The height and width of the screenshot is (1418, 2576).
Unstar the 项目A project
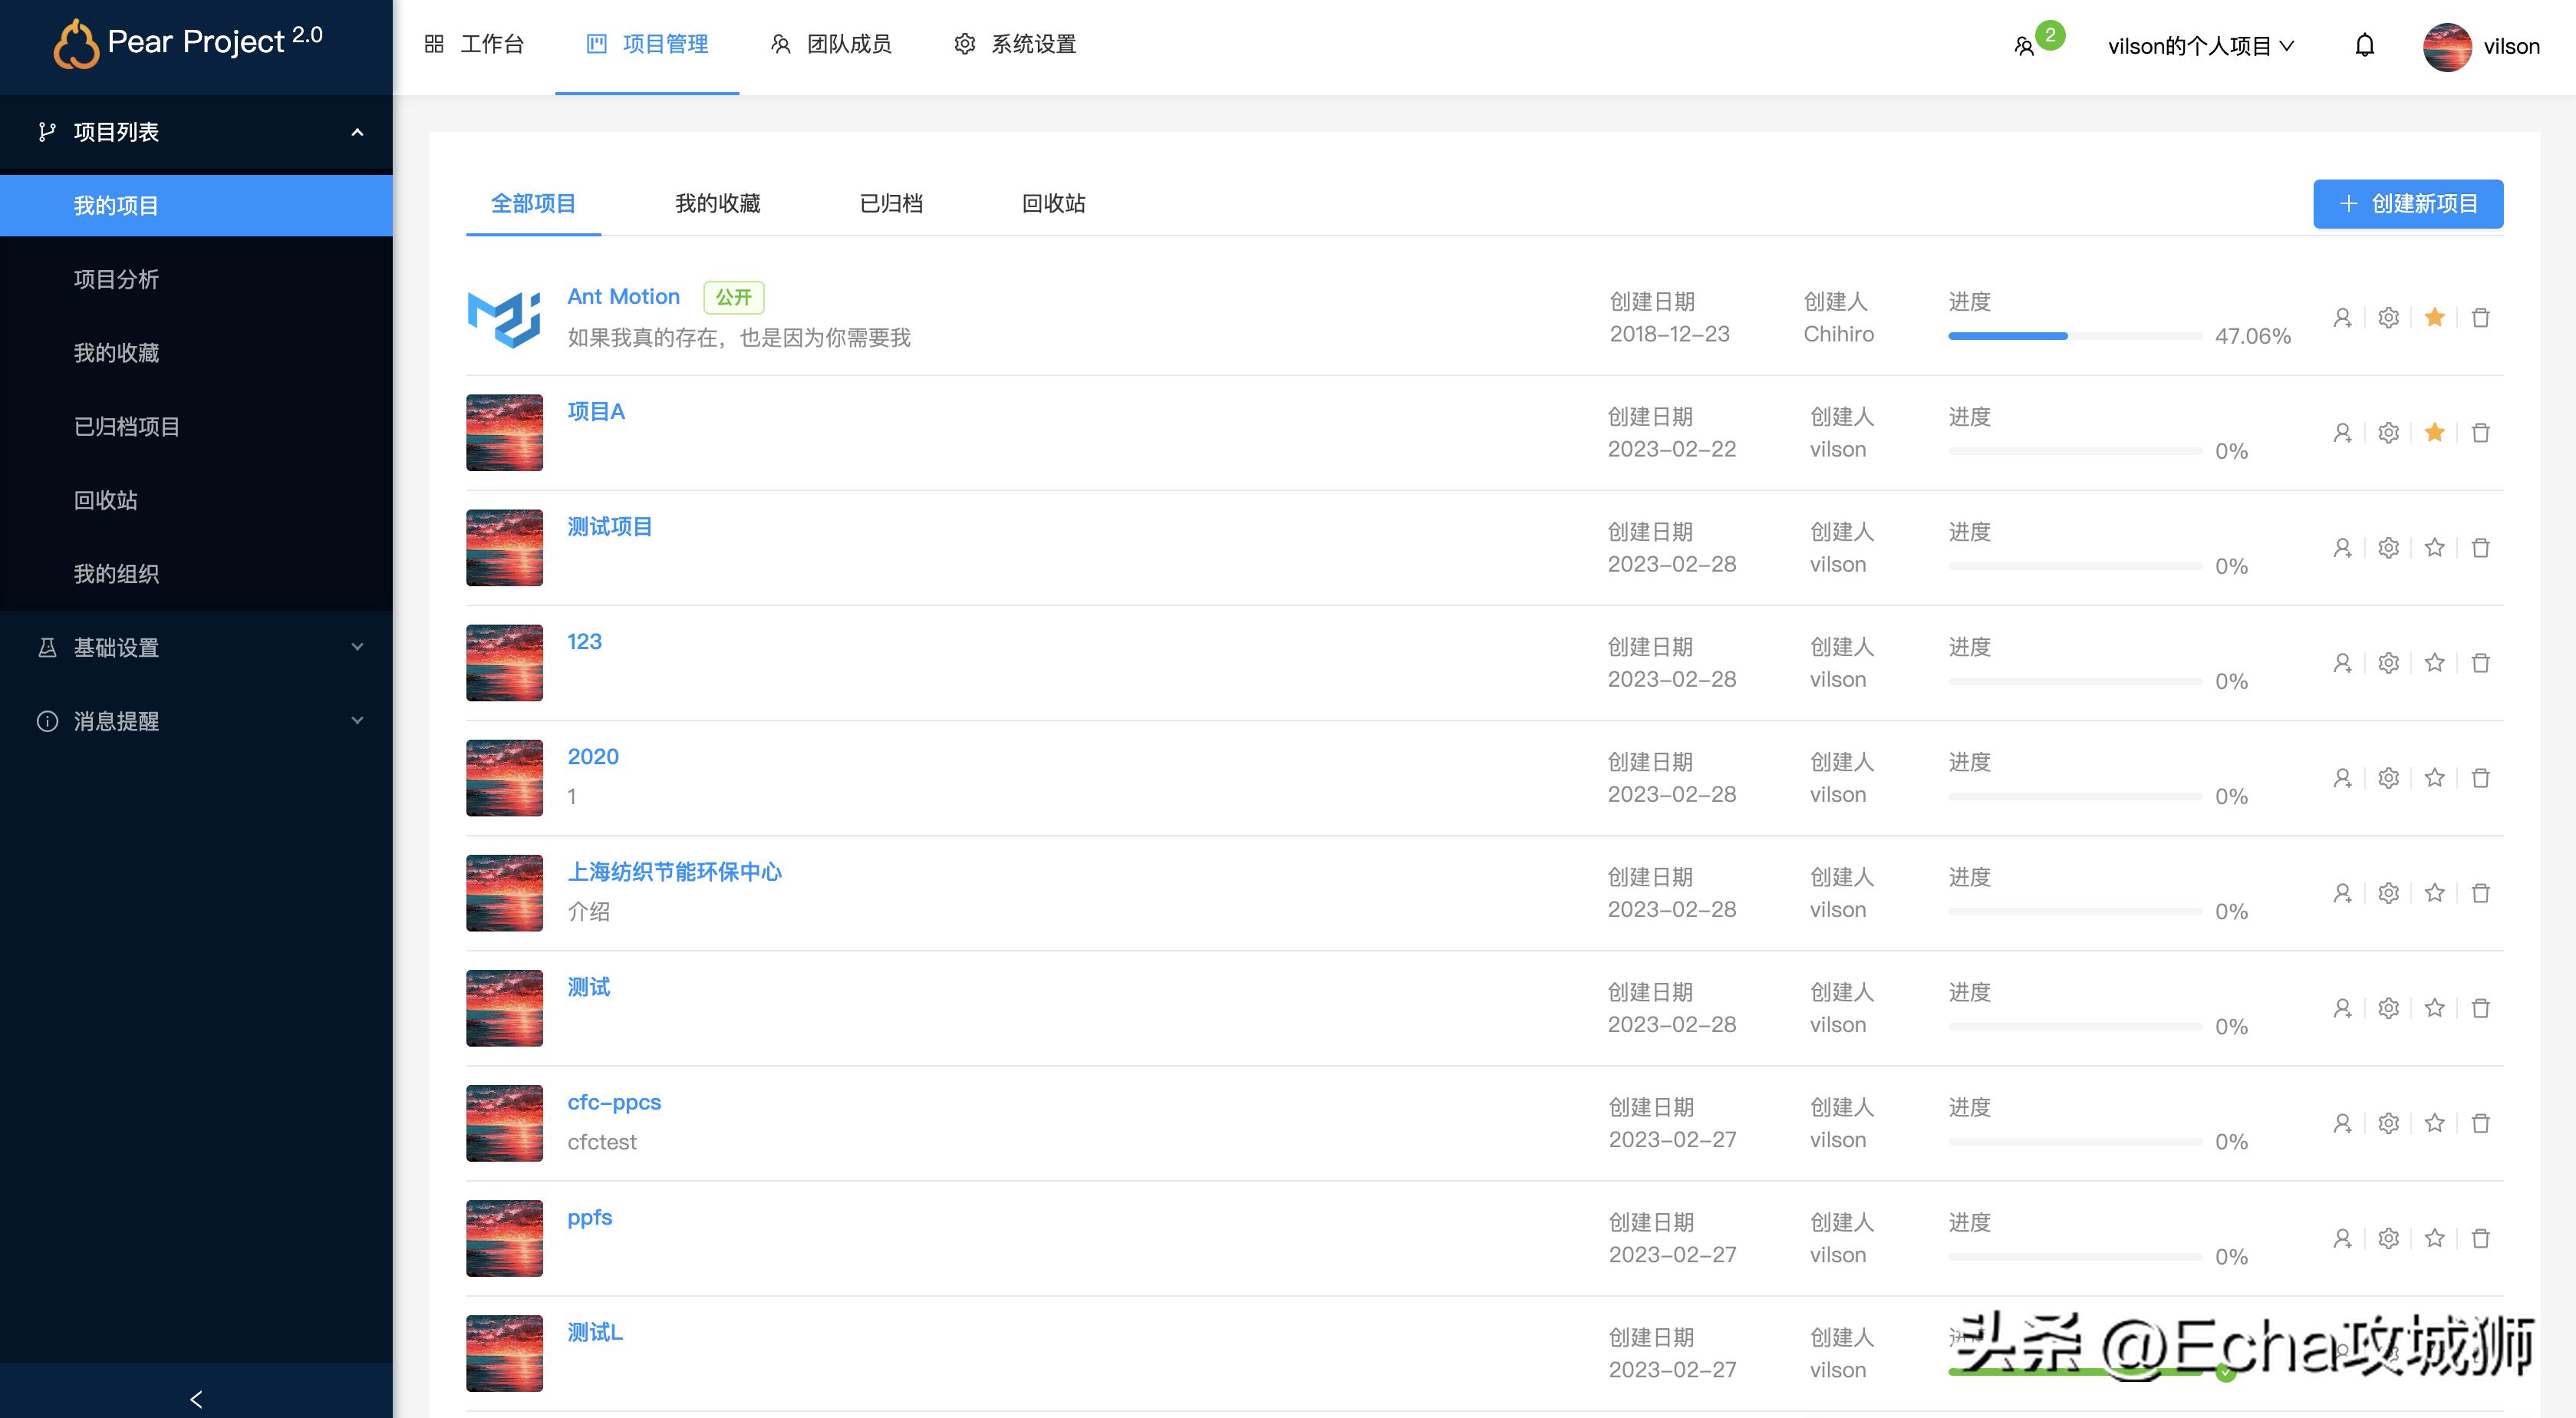[x=2434, y=432]
